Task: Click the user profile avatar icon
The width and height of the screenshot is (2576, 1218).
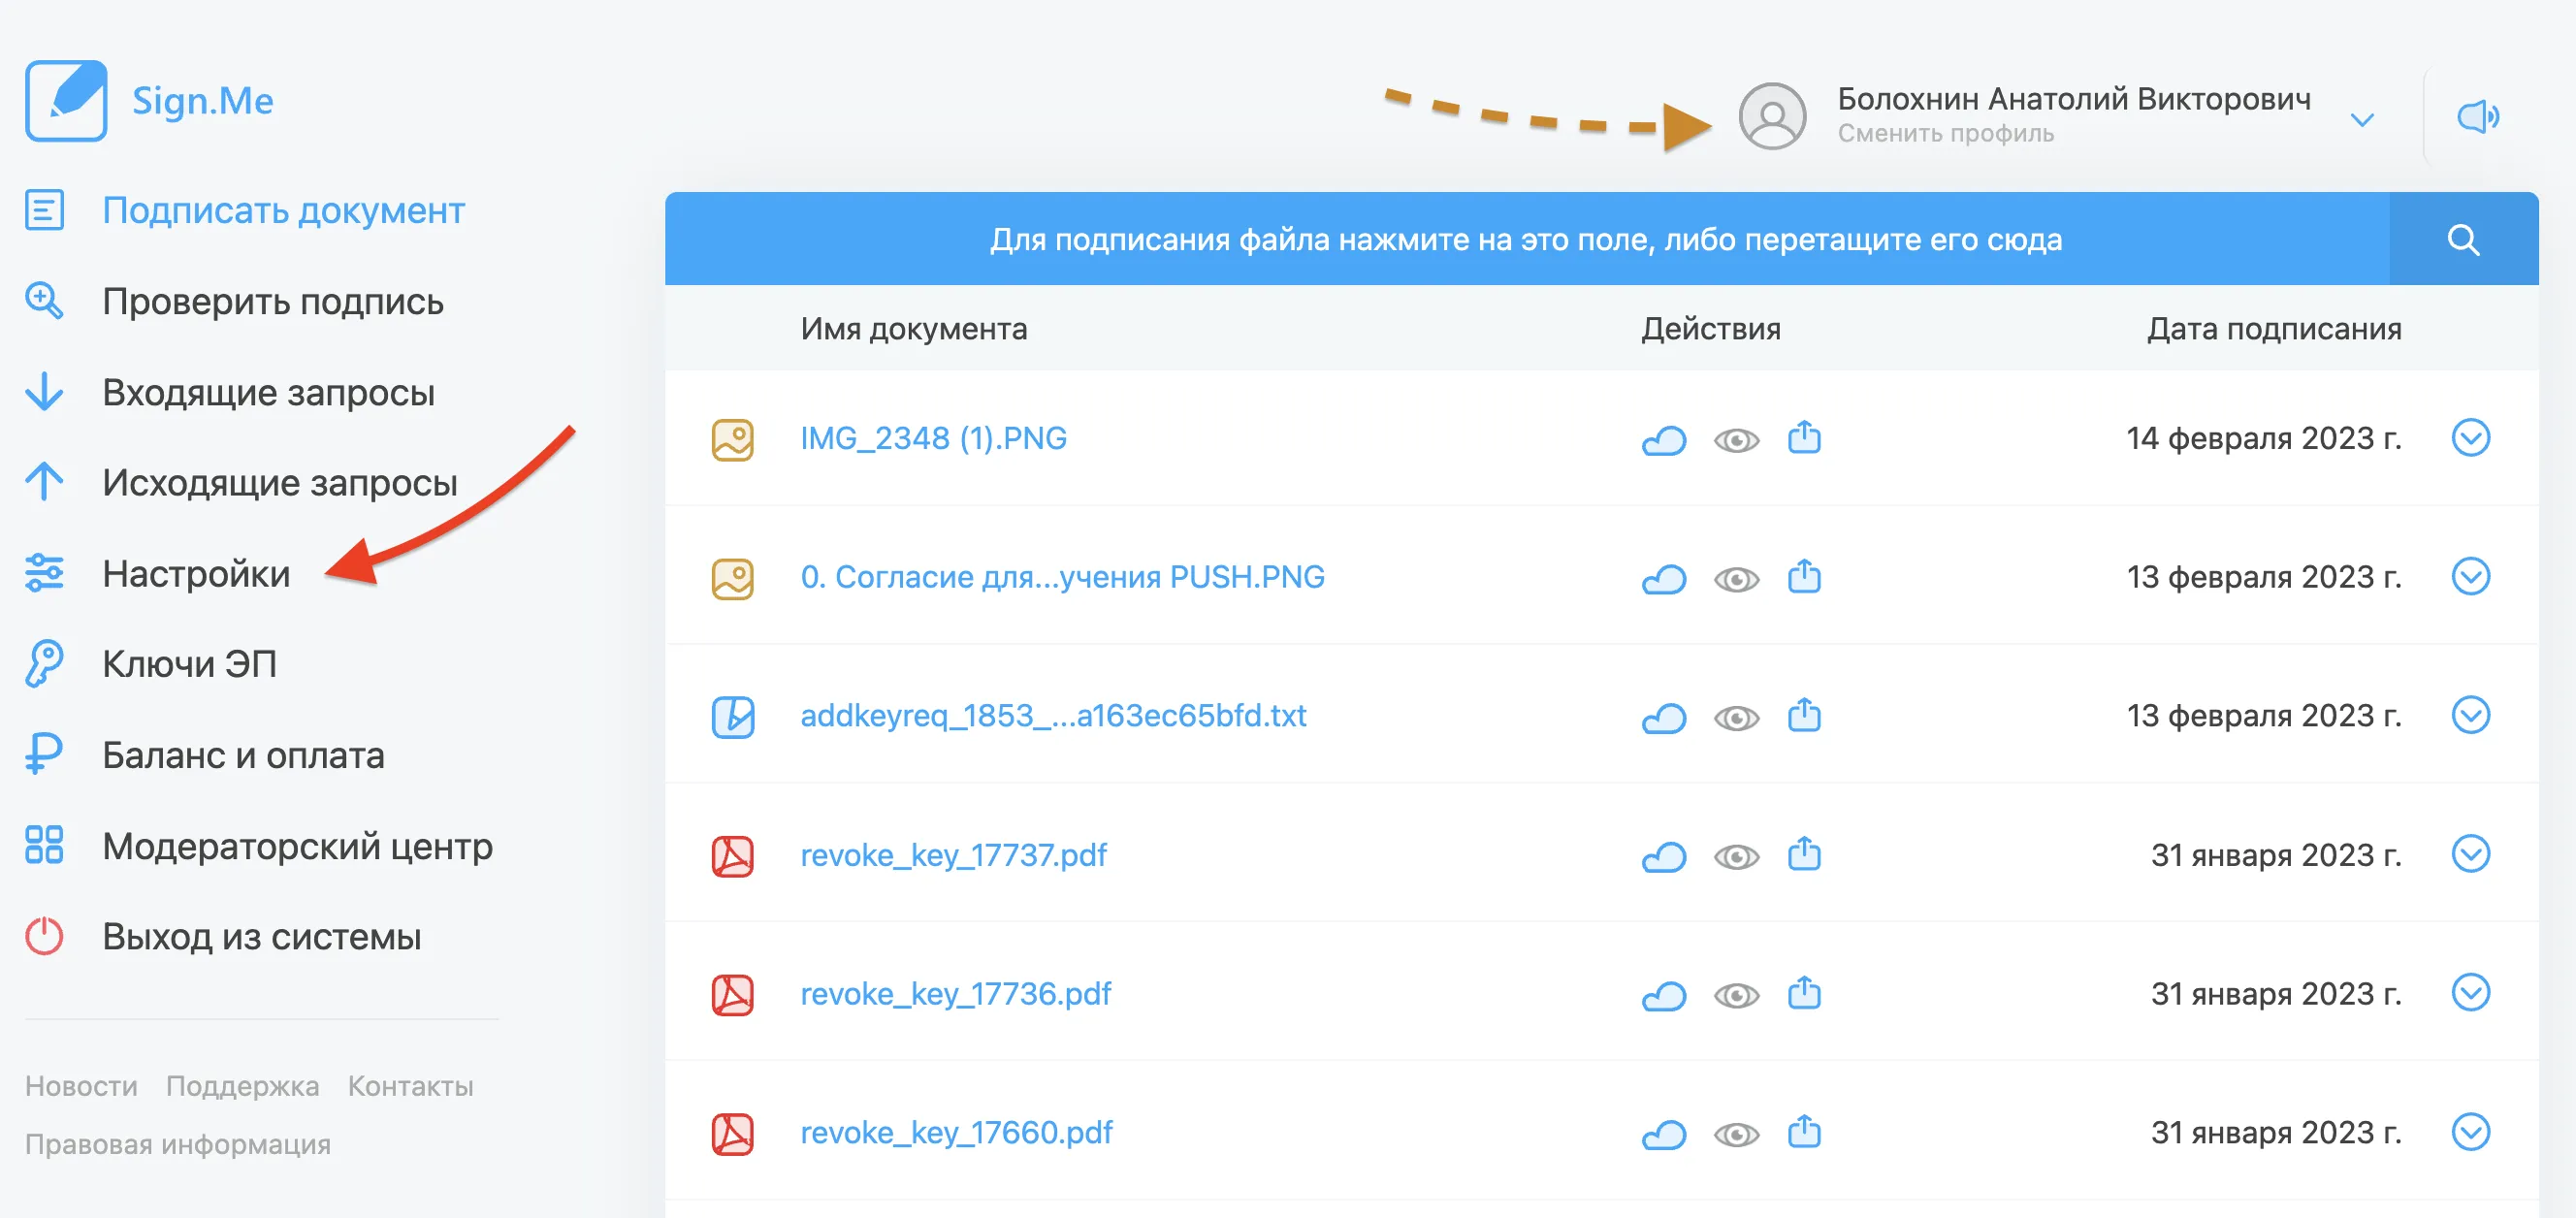Action: point(1772,116)
